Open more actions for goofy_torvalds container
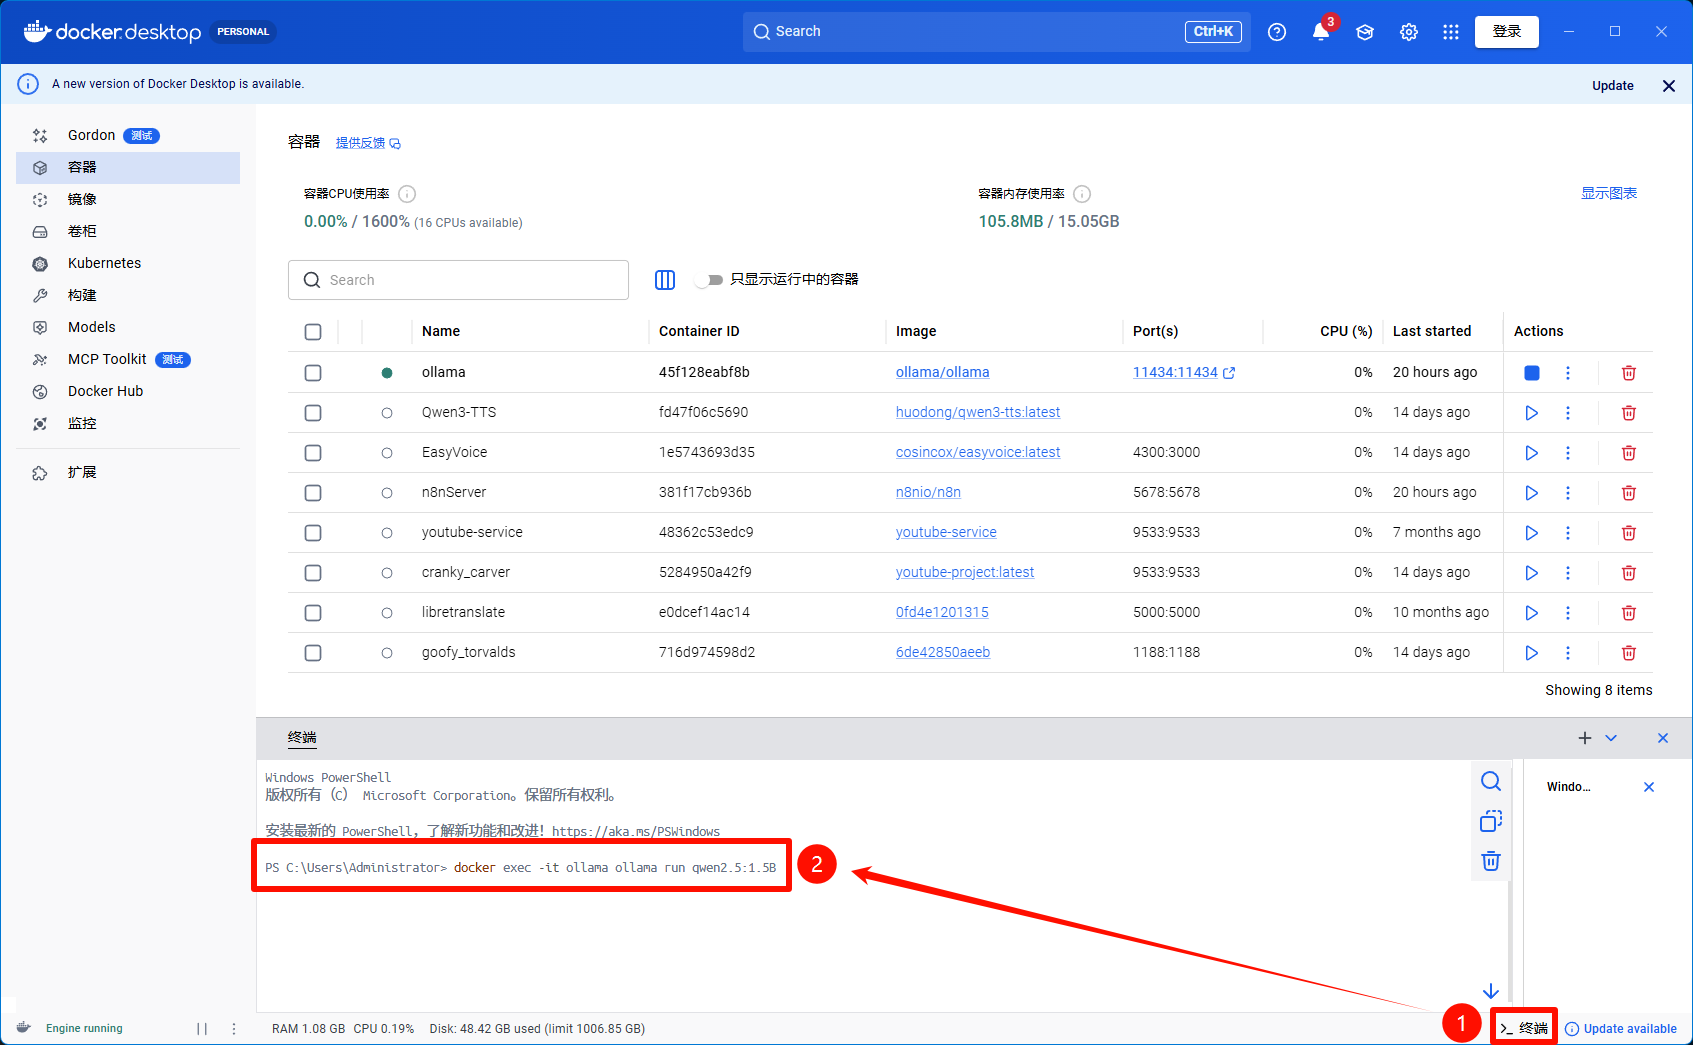 (x=1568, y=653)
